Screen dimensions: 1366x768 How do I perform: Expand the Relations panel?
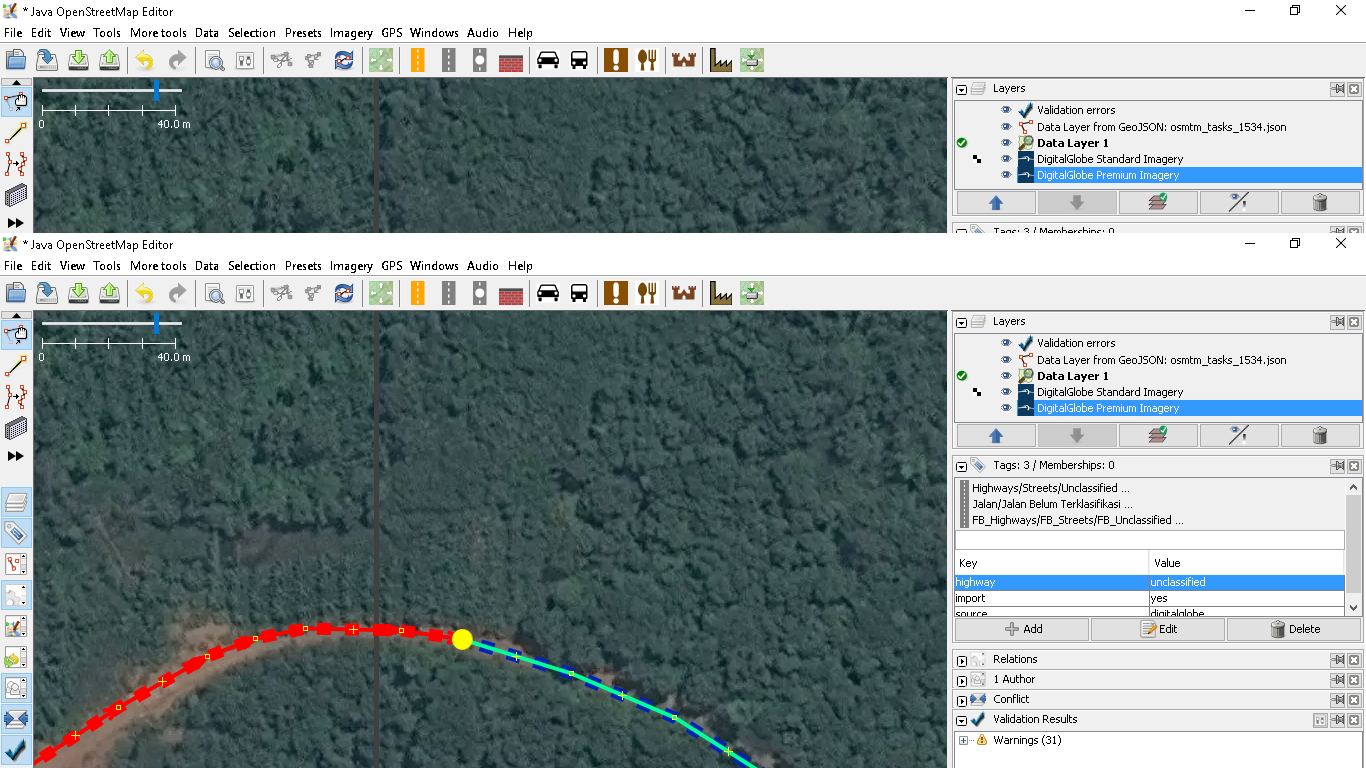click(x=962, y=660)
